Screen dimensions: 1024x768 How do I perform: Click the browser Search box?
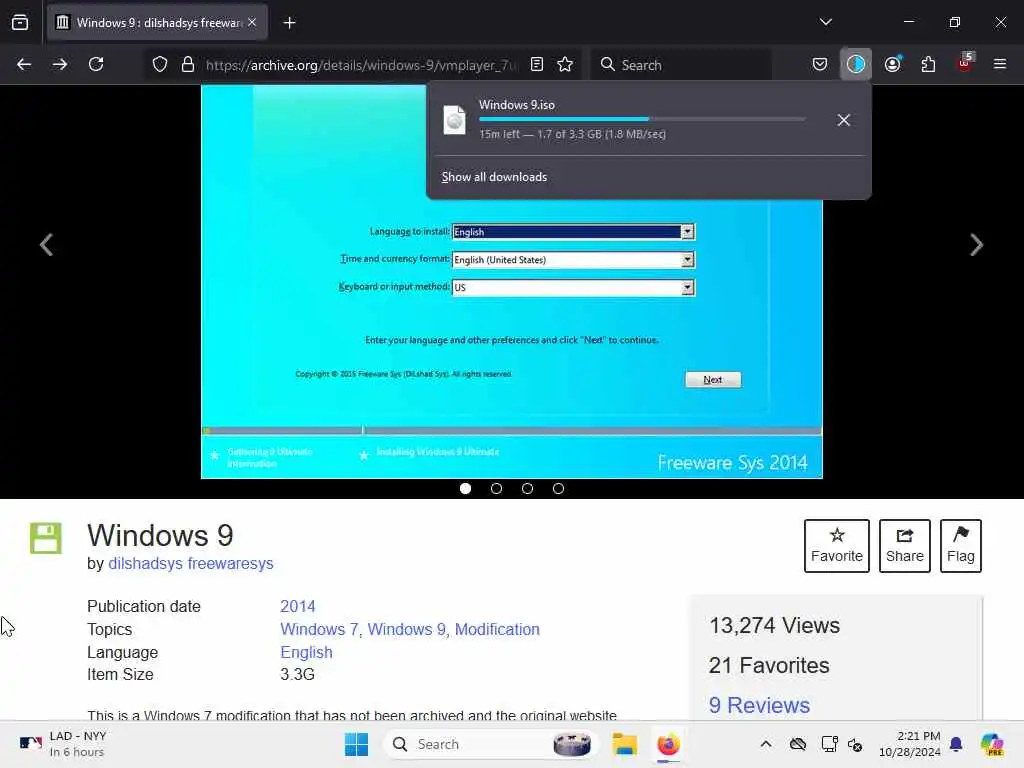(x=681, y=65)
